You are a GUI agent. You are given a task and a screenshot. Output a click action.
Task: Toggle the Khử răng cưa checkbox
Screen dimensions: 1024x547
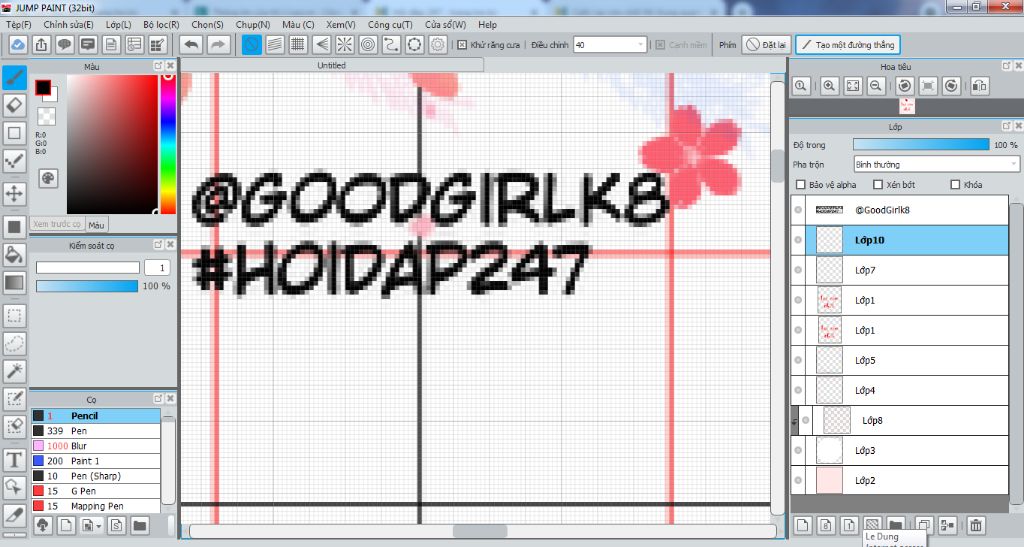pos(462,45)
